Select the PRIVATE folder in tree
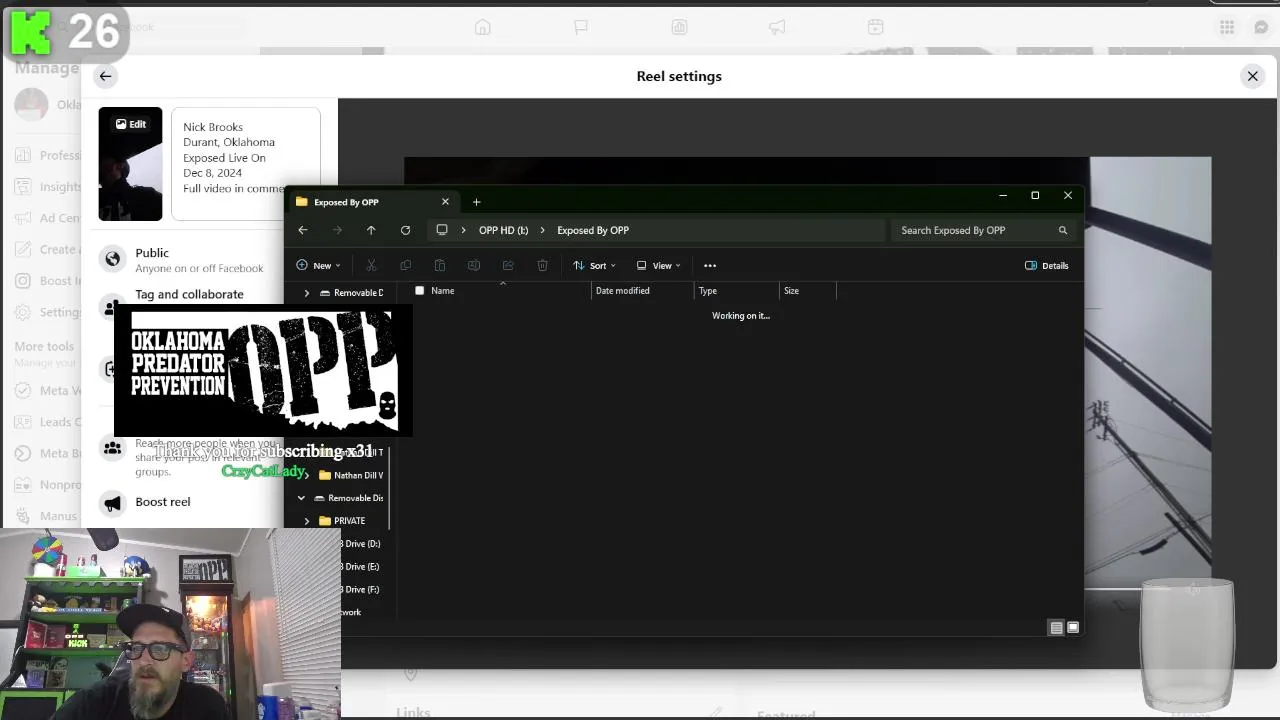1280x720 pixels. 349,521
